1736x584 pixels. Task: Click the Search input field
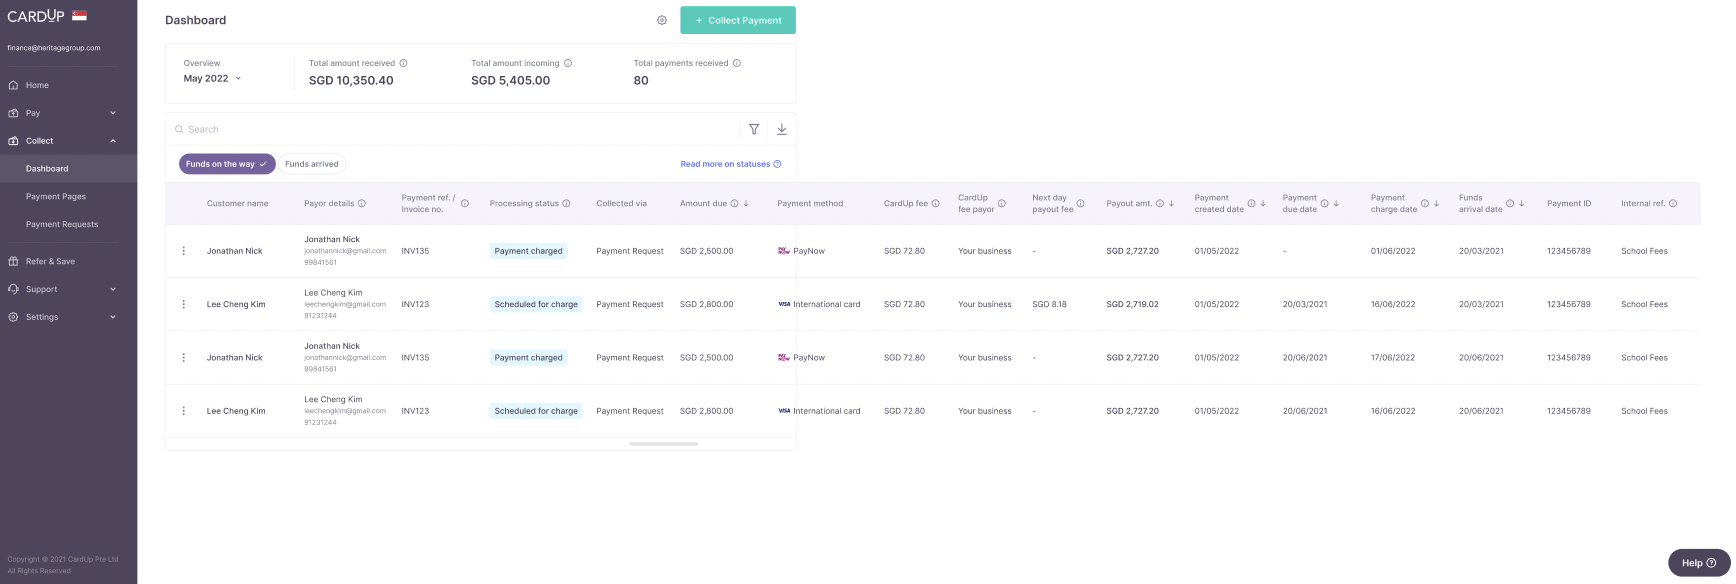455,129
